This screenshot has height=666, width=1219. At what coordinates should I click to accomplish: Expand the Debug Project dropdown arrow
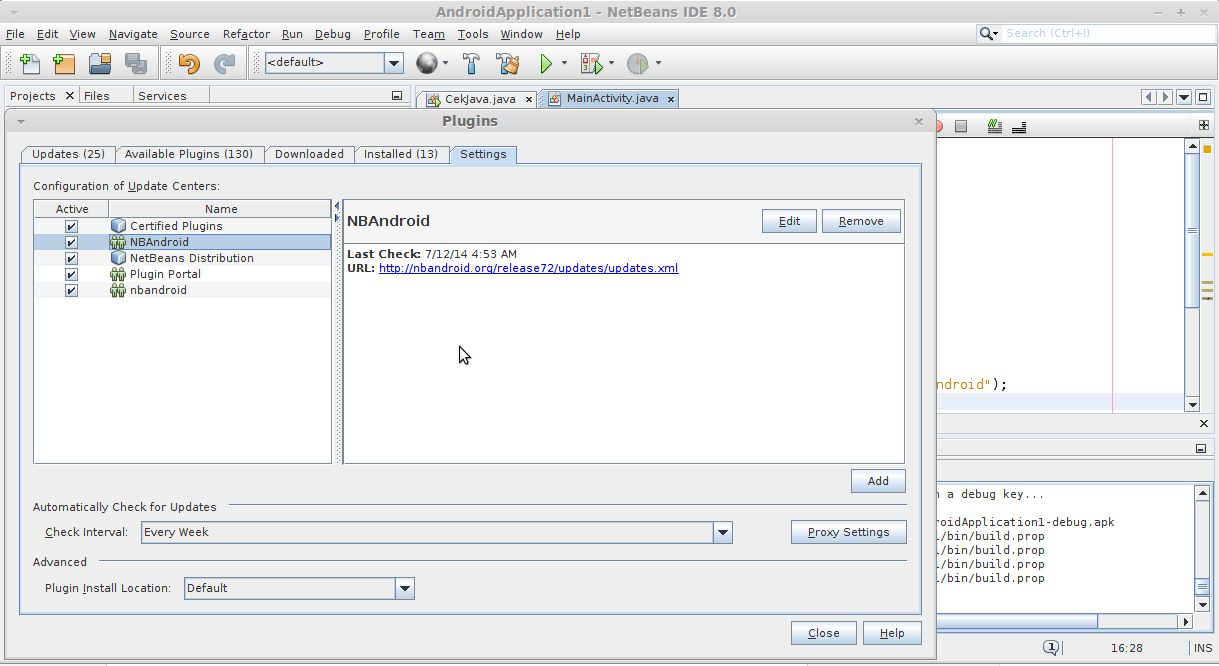point(611,64)
